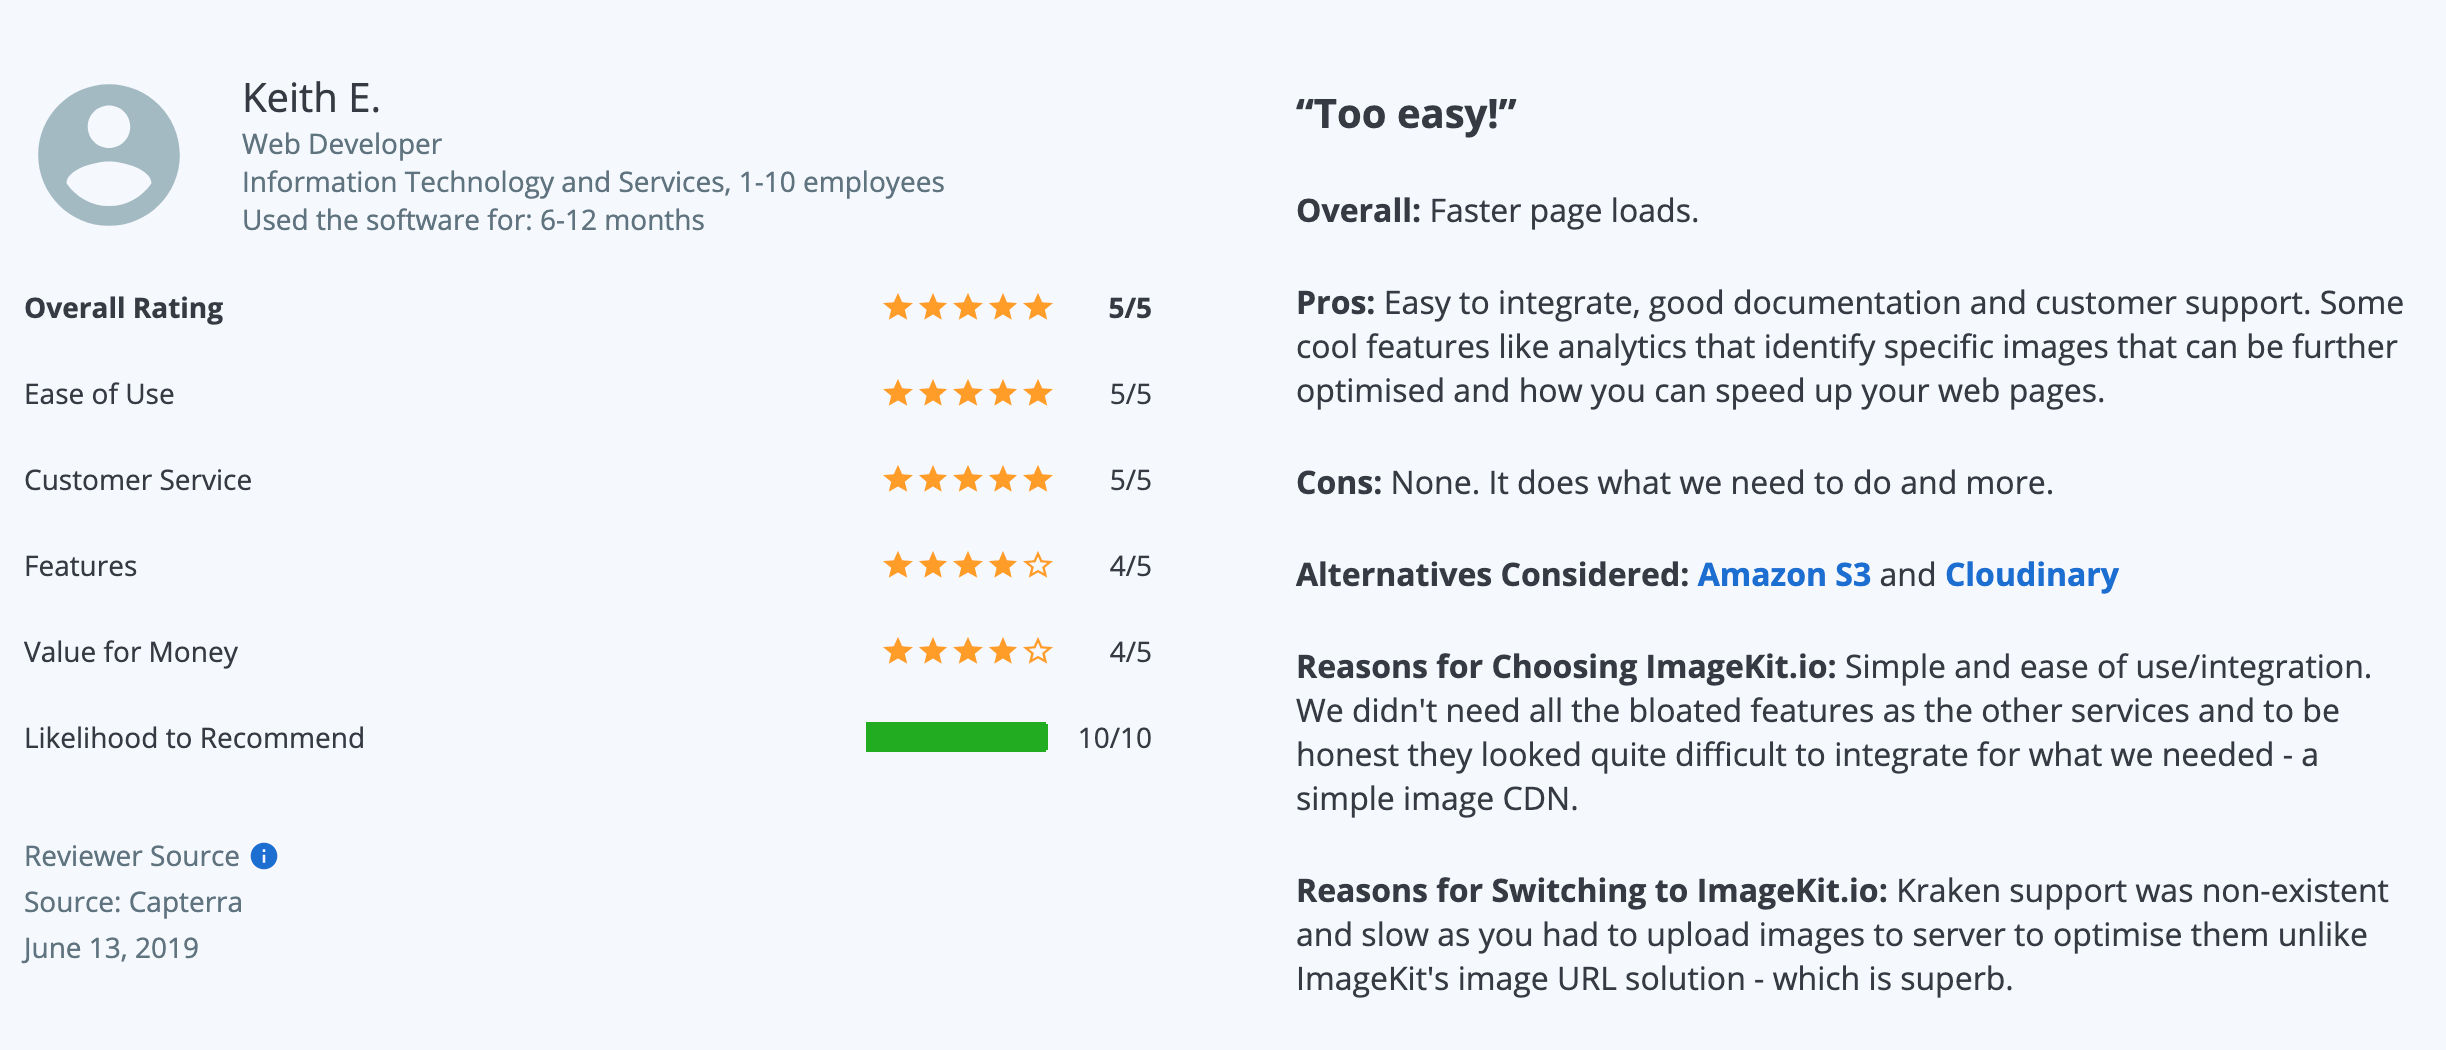The width and height of the screenshot is (2446, 1050).
Task: Click the Features four-star rating
Action: point(968,565)
